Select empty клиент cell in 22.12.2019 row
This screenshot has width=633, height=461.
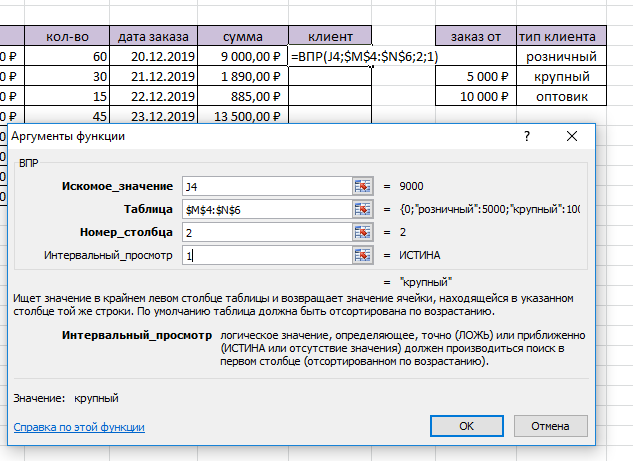pyautogui.click(x=330, y=96)
